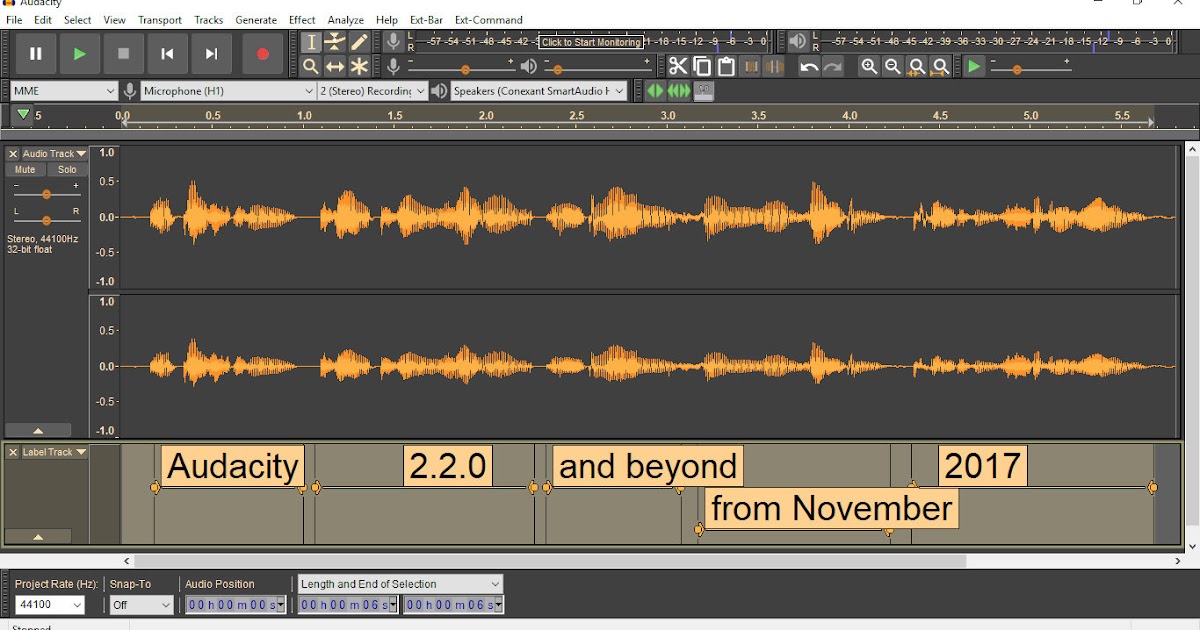Open the Transport menu
1200x630 pixels.
tap(160, 19)
